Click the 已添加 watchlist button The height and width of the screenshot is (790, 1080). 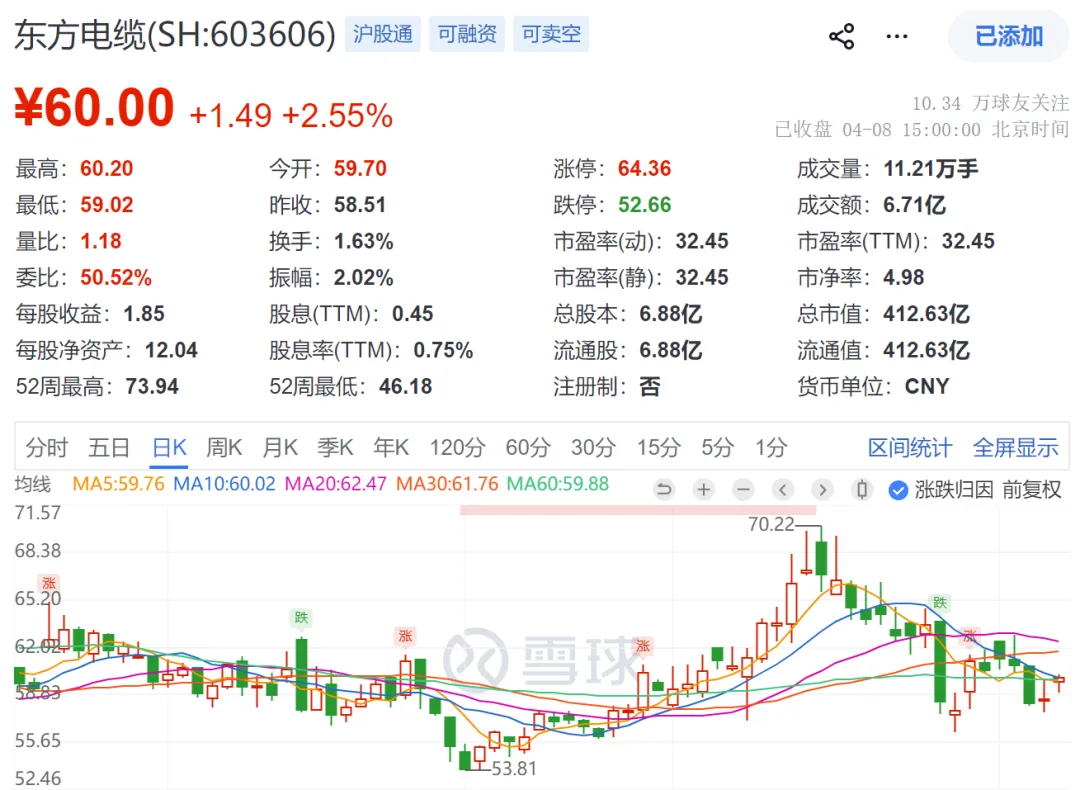click(1009, 36)
